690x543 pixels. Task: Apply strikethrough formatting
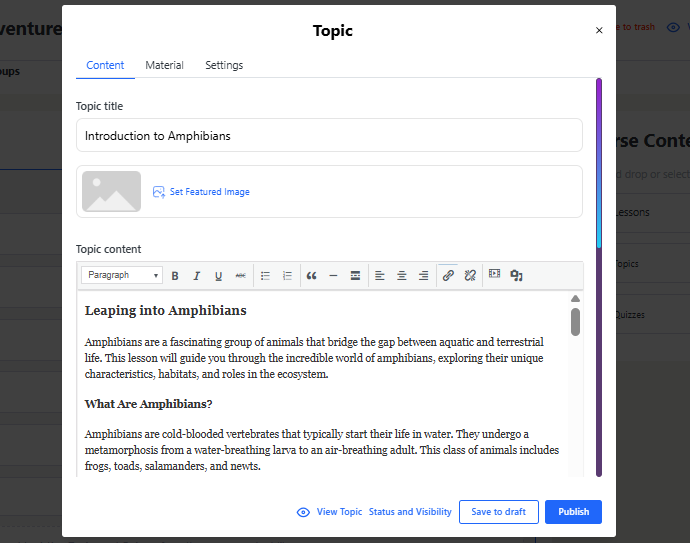pos(241,275)
